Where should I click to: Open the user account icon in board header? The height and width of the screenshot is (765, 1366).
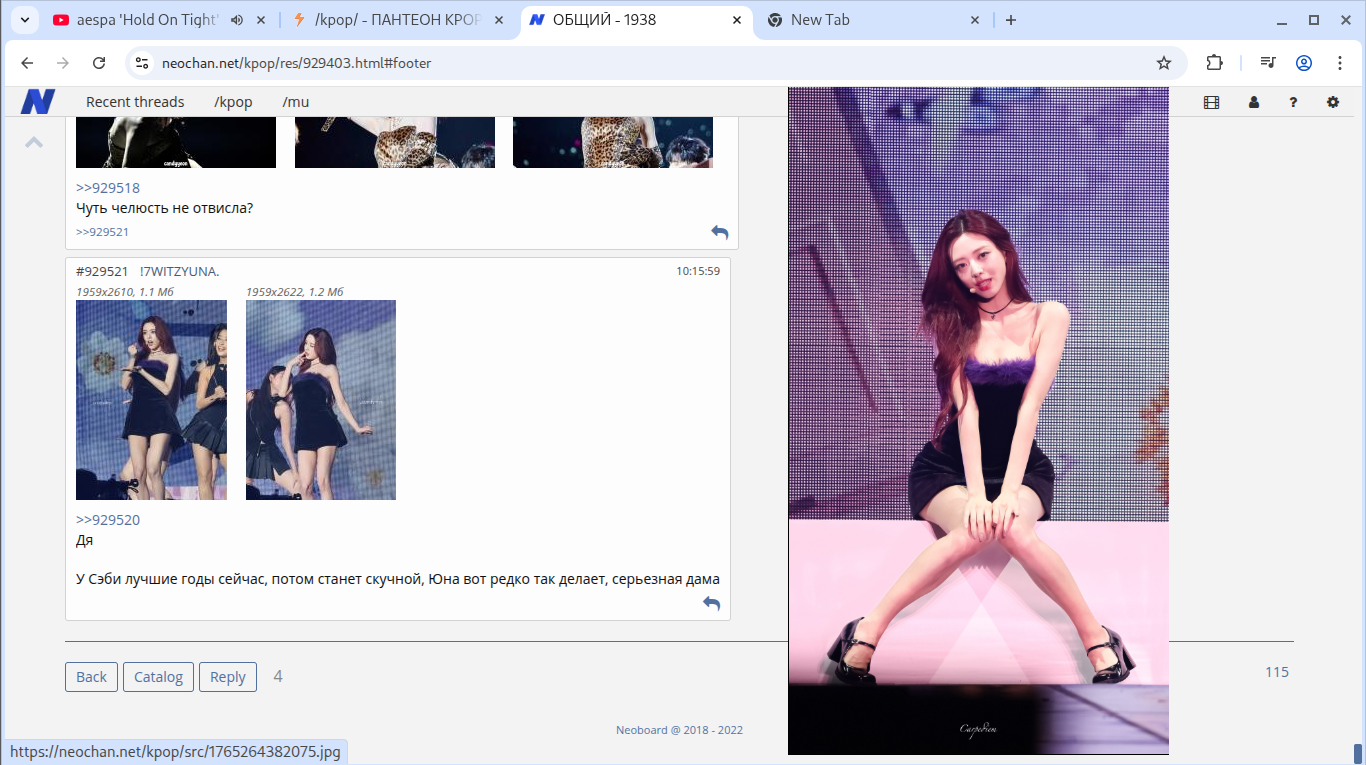tap(1254, 102)
